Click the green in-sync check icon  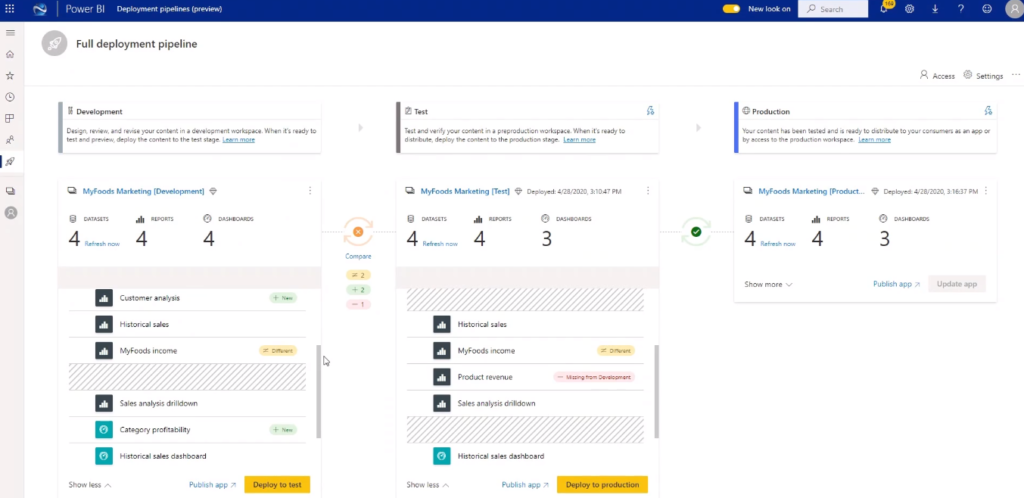coord(696,232)
